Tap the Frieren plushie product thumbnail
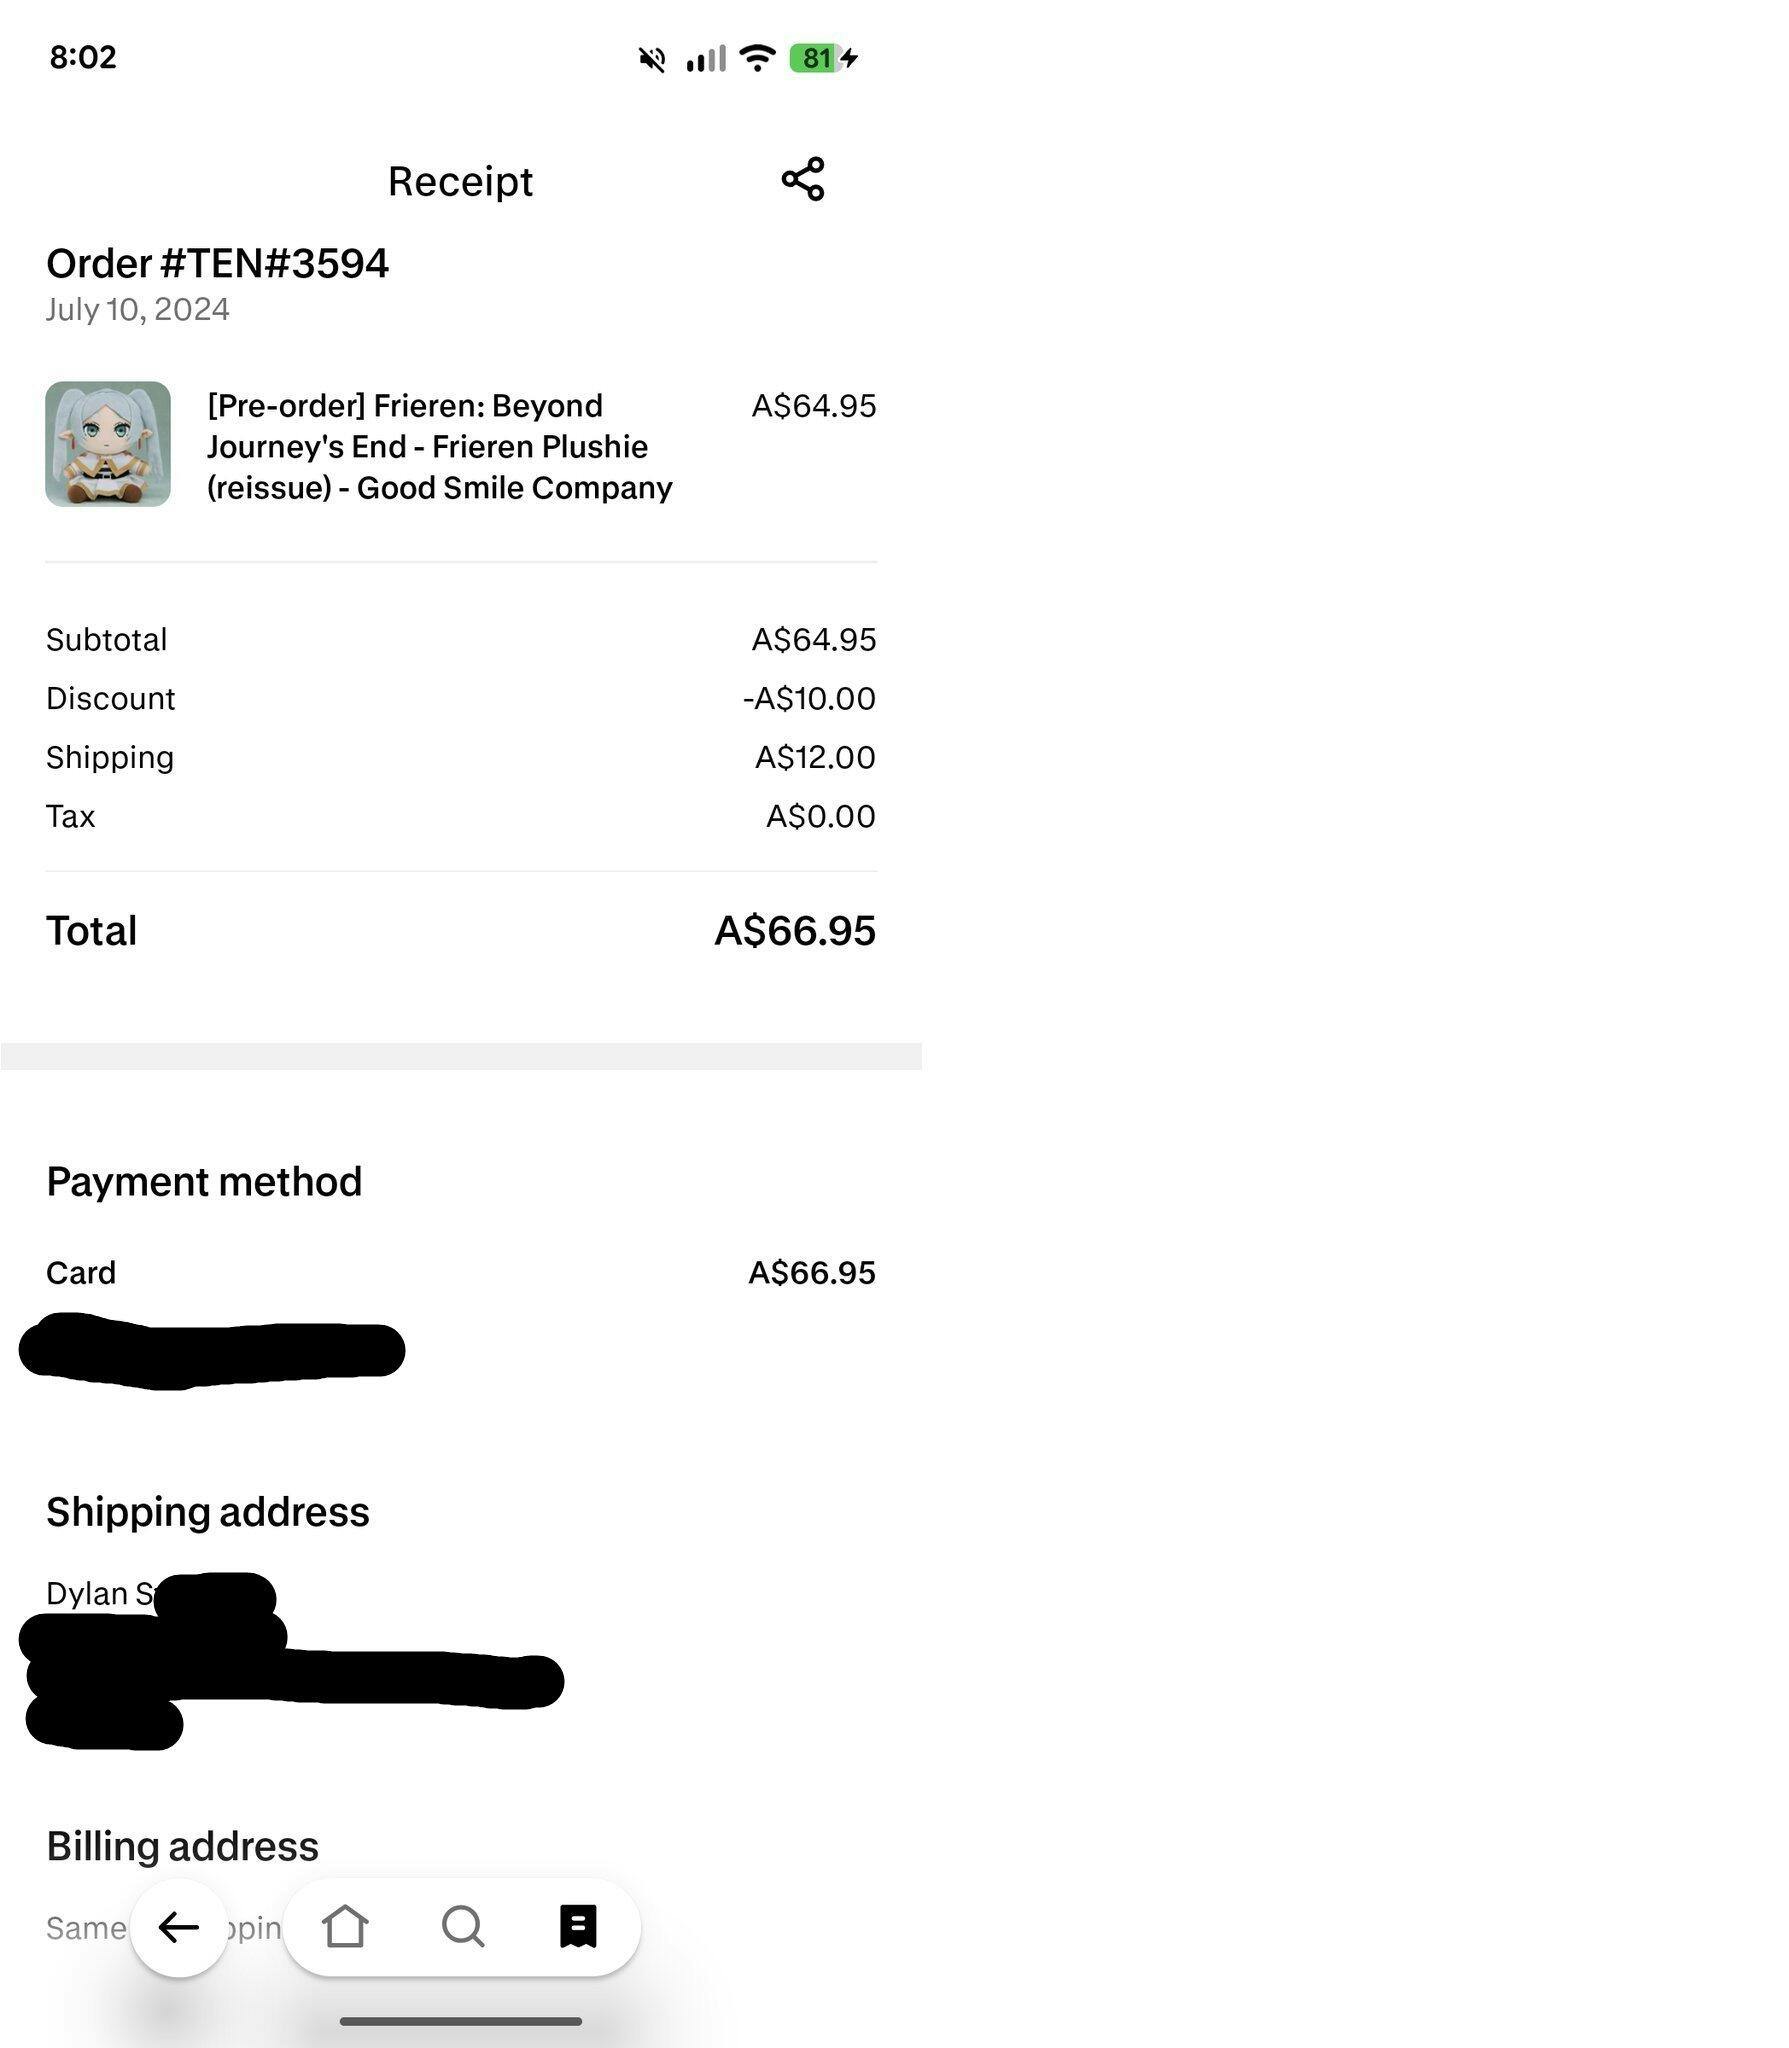 pyautogui.click(x=108, y=444)
